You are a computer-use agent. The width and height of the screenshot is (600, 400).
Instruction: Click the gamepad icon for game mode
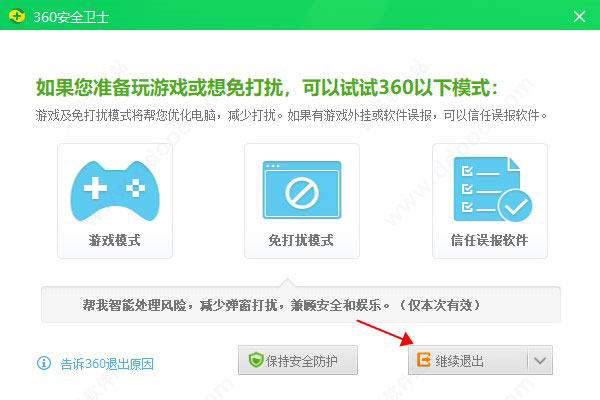pyautogui.click(x=115, y=190)
